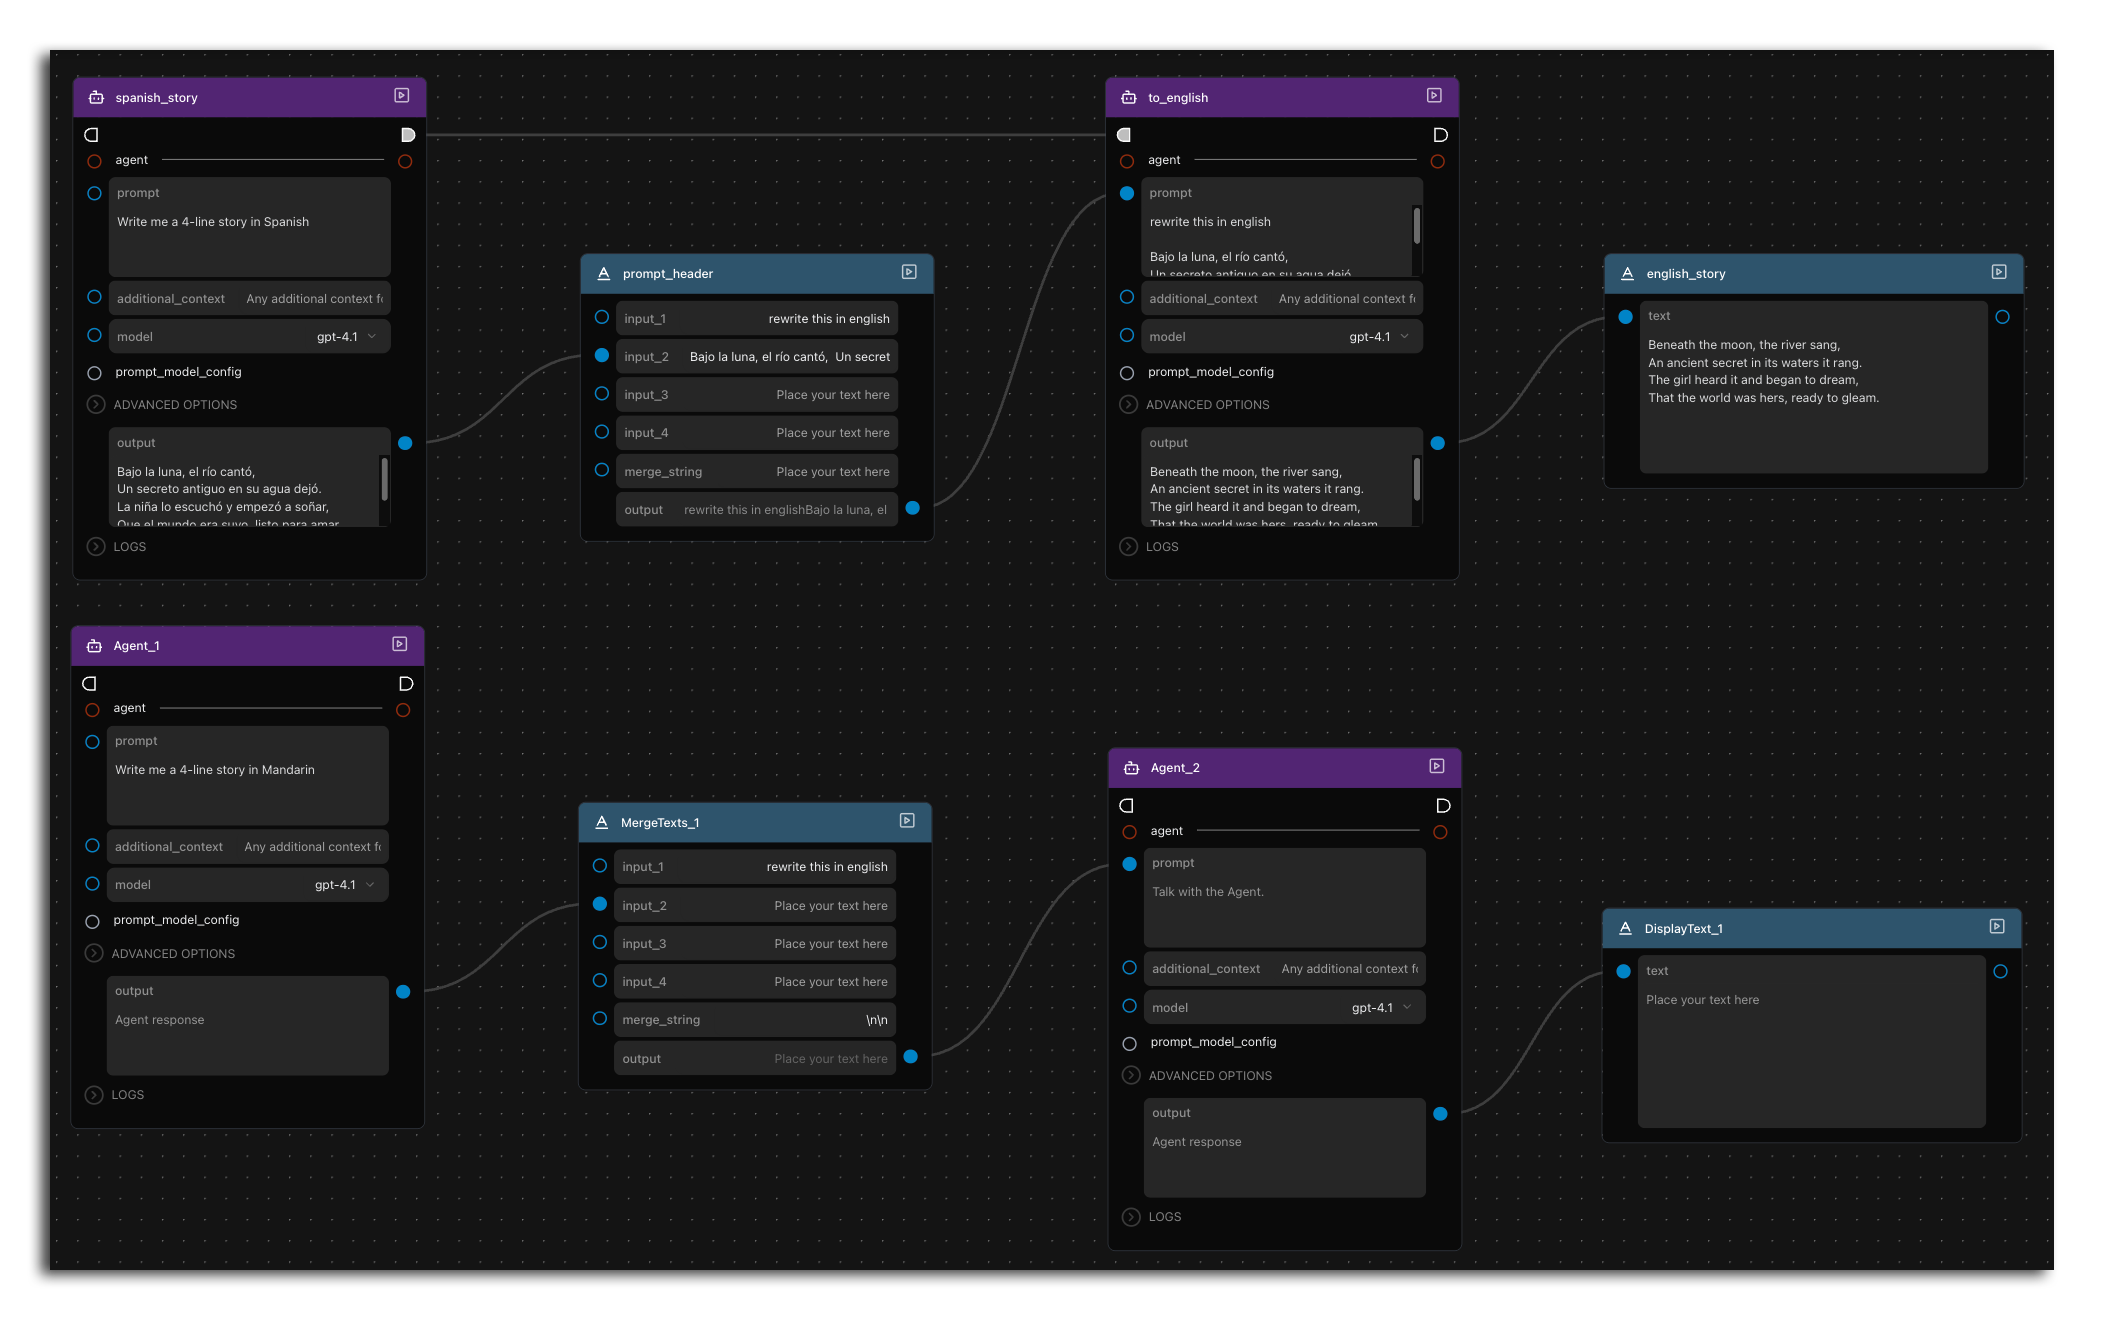Click the merge_string field in MergeTexts_1
Screen dimensions: 2104x1320
pyautogui.click(x=755, y=1020)
